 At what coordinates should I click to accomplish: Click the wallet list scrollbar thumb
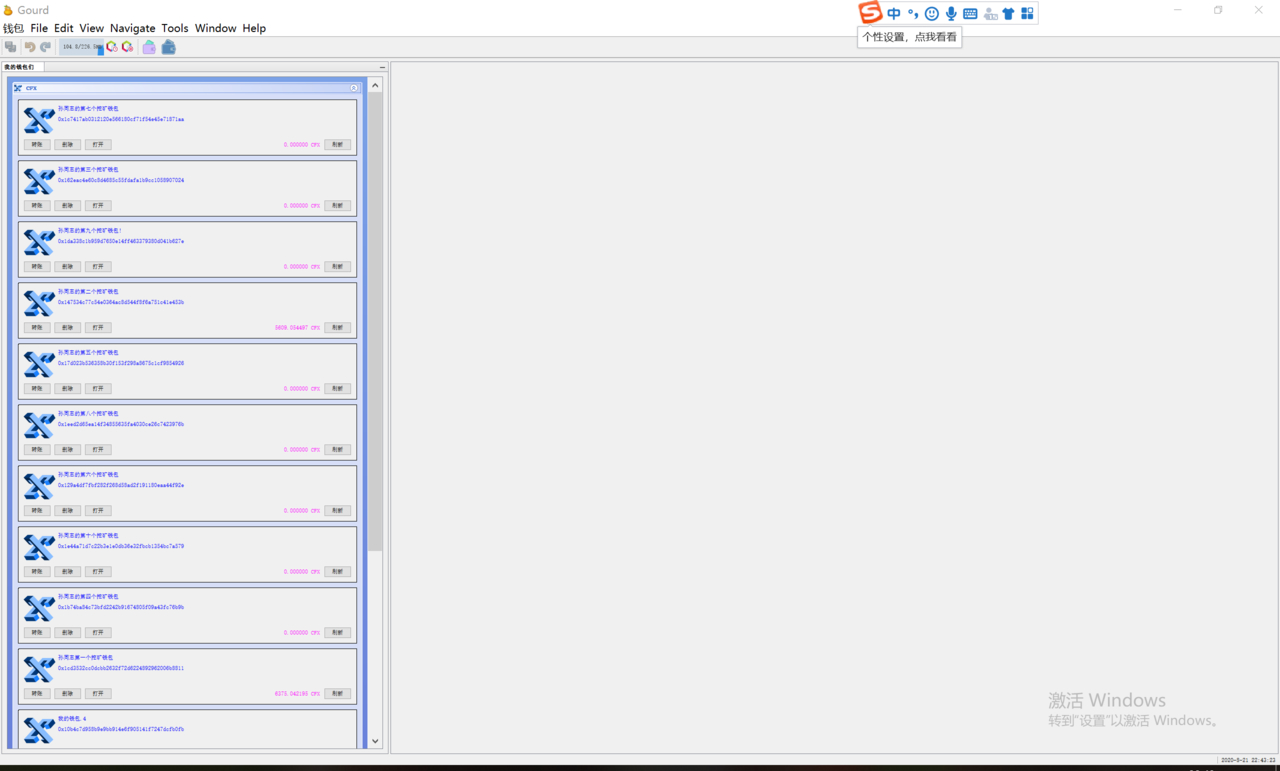tap(375, 320)
